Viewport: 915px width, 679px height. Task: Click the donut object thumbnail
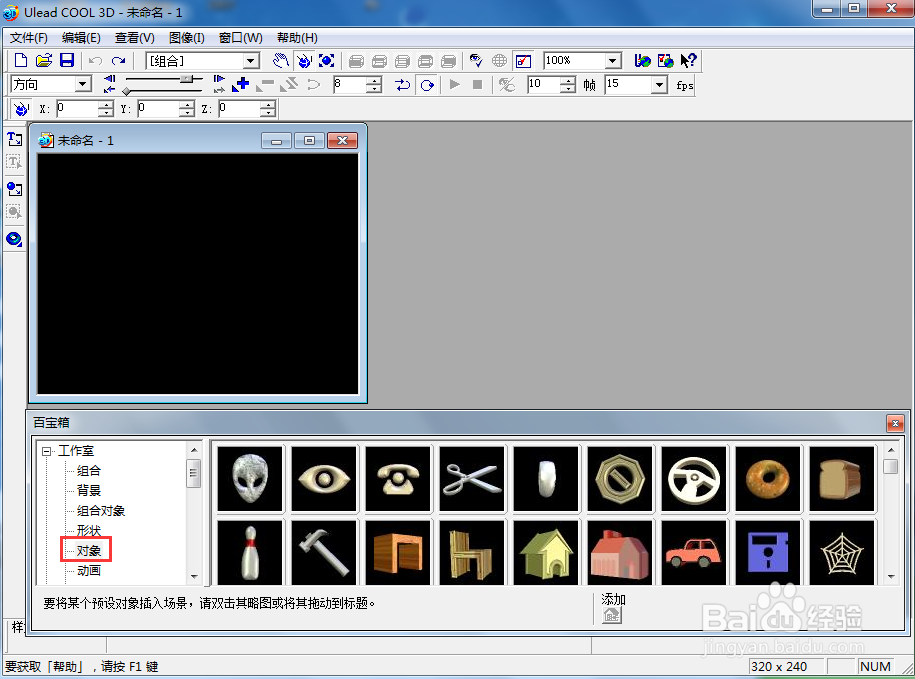(x=768, y=479)
